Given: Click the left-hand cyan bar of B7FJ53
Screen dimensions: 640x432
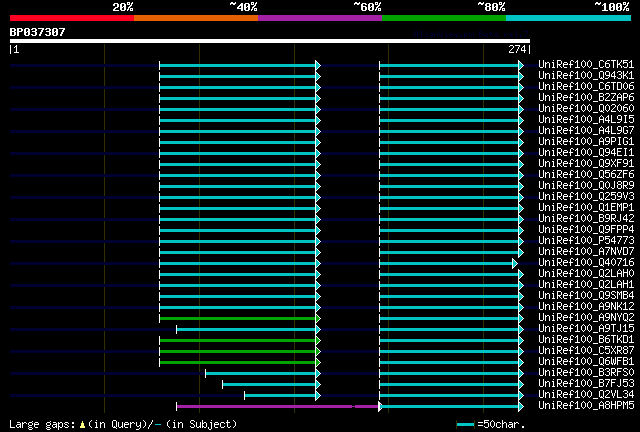Looking at the screenshot, I should [x=269, y=385].
